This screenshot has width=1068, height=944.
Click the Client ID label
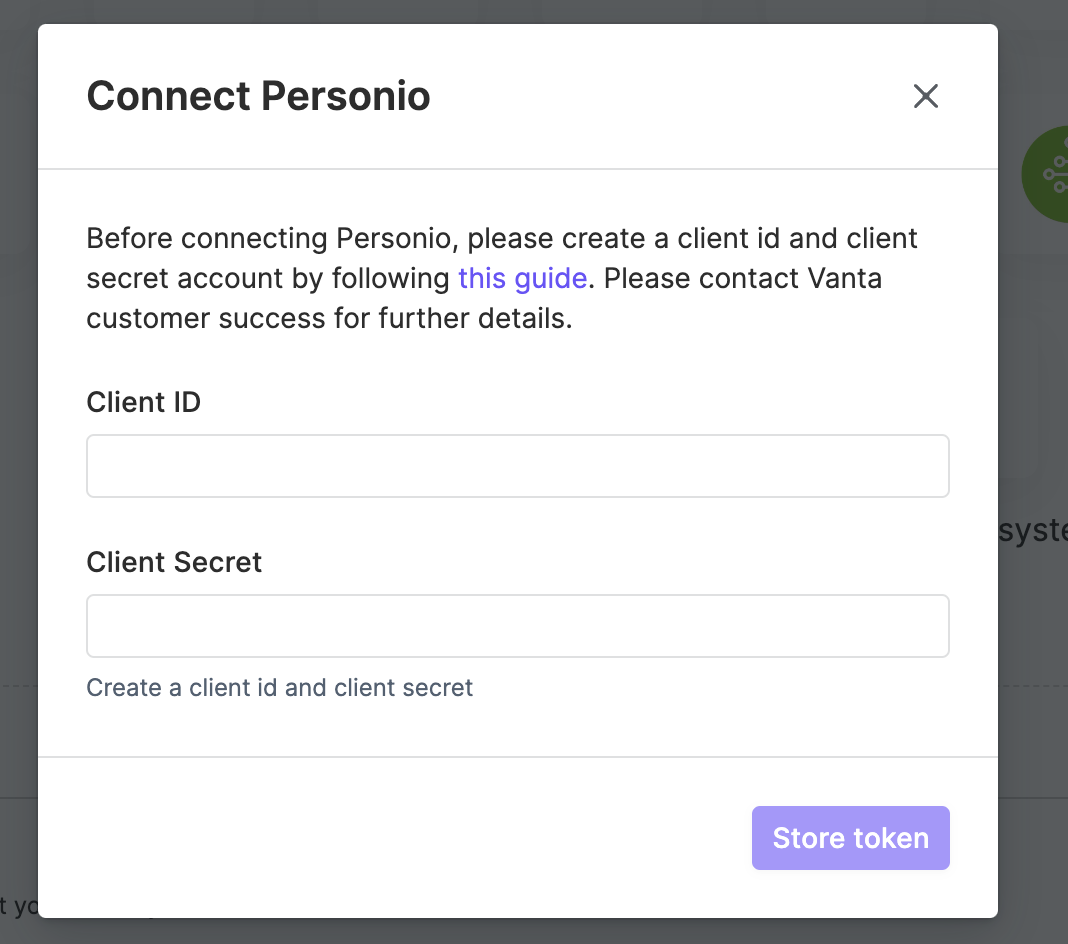point(144,402)
